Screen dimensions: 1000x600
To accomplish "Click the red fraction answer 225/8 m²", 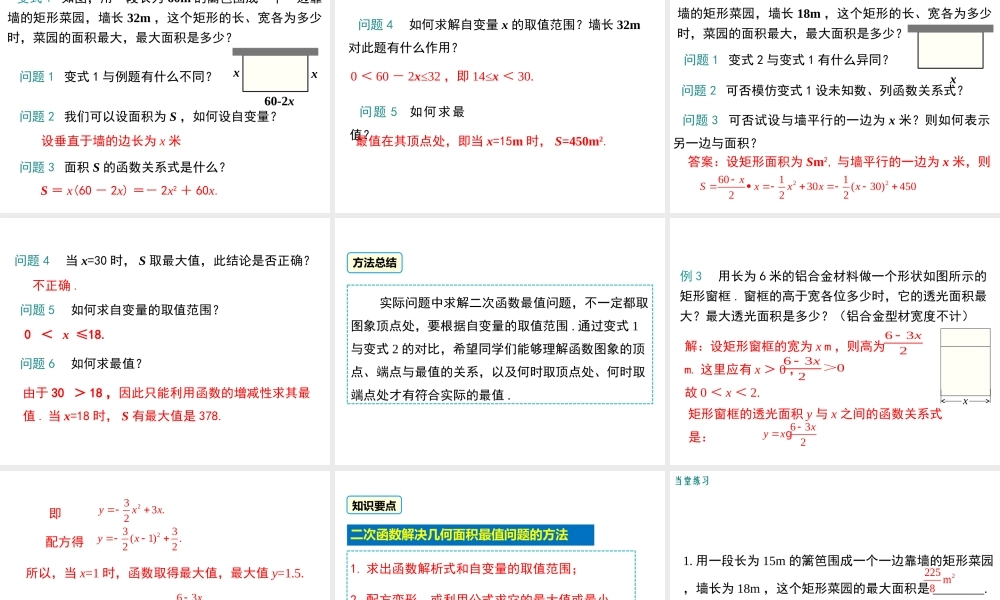I will tap(941, 581).
